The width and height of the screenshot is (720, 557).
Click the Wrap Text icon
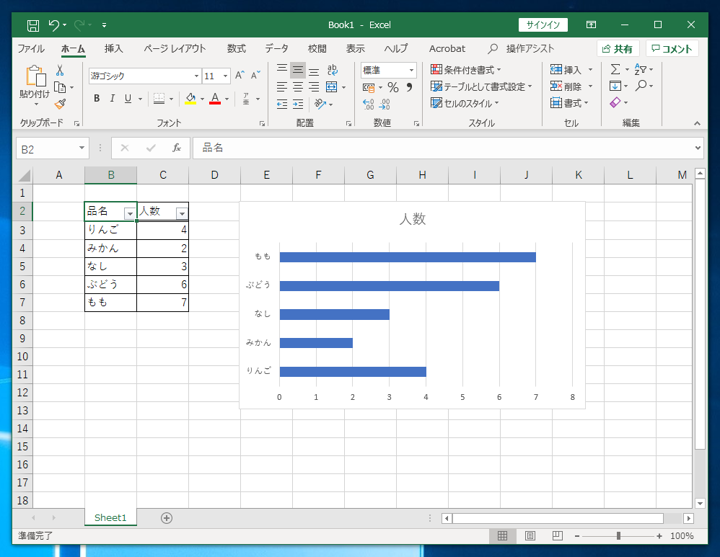tap(332, 70)
